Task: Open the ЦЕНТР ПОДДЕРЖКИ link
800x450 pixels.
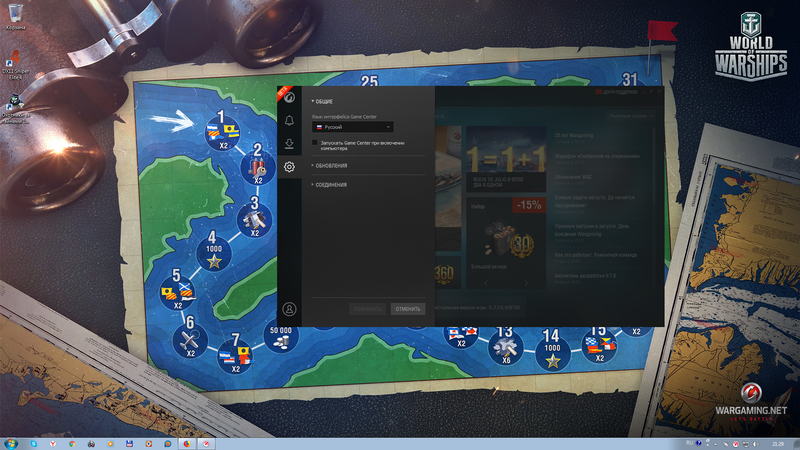Action: pos(616,92)
